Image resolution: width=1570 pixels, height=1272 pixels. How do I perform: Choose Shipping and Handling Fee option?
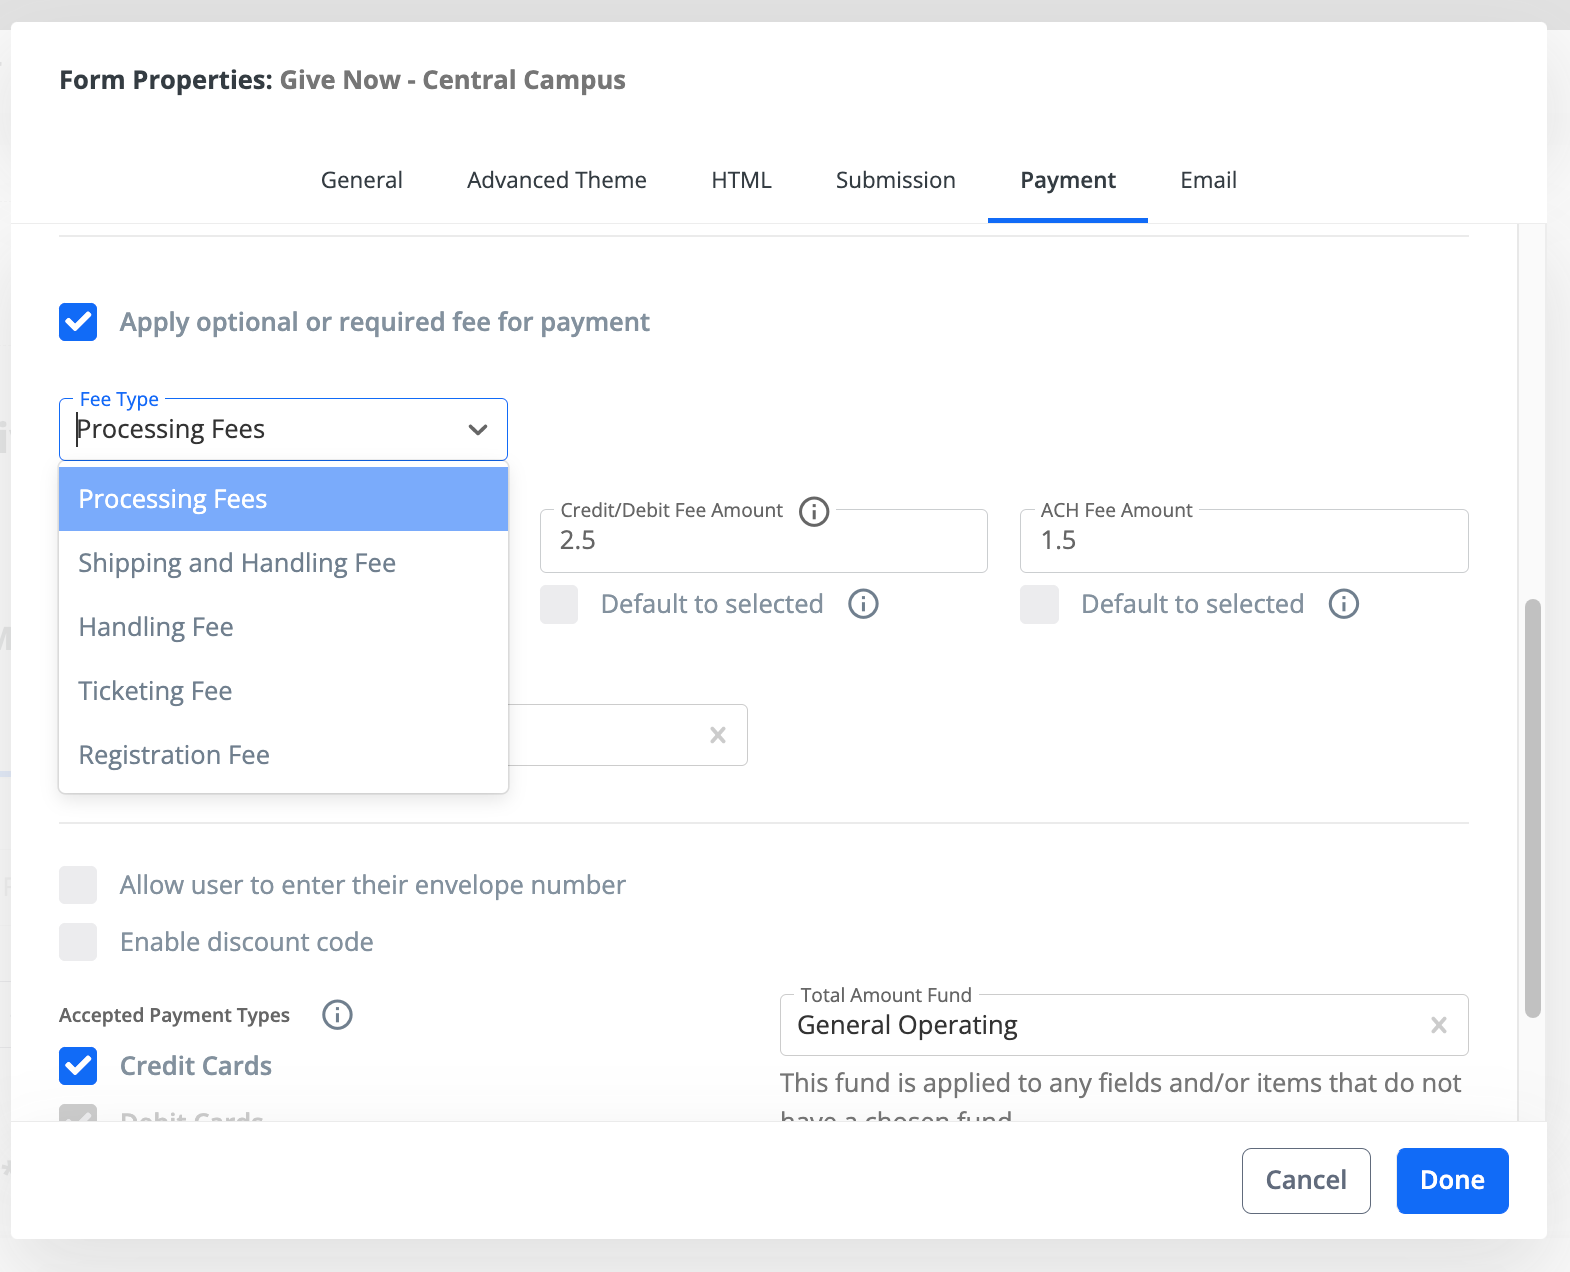[x=283, y=563]
